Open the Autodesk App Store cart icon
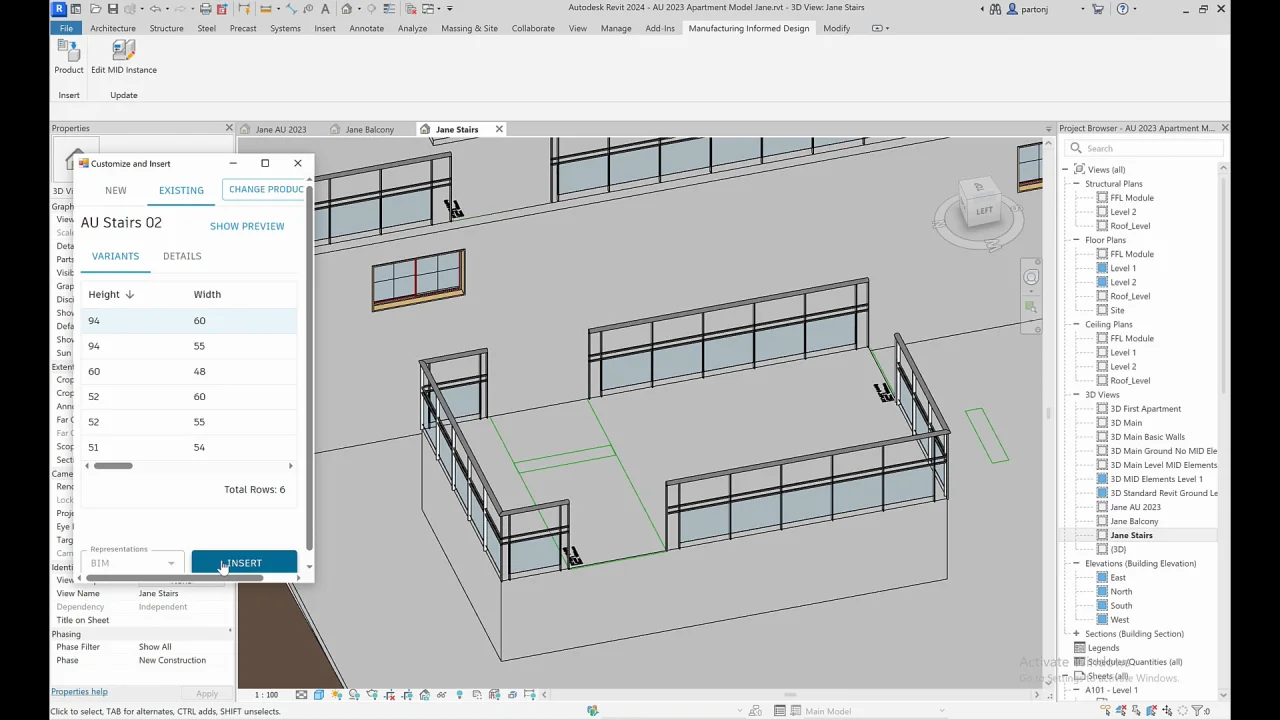The width and height of the screenshot is (1280, 720). (1098, 9)
